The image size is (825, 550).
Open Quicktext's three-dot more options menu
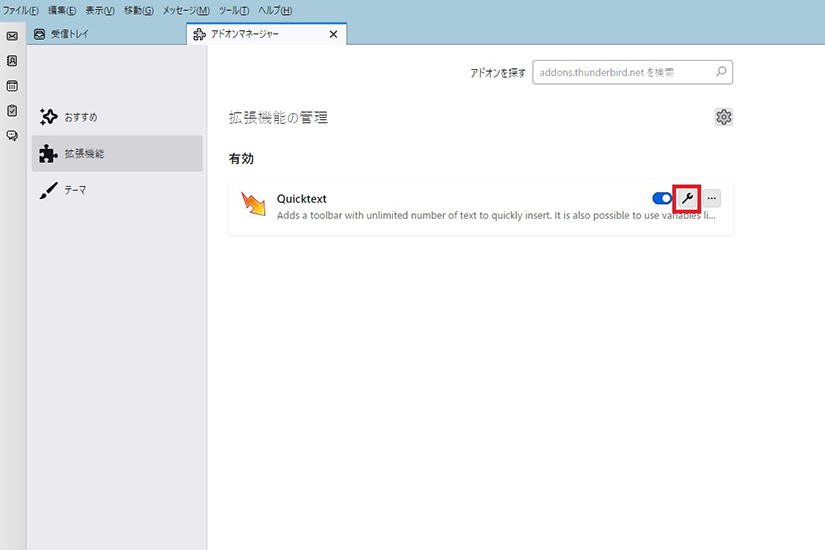point(711,199)
